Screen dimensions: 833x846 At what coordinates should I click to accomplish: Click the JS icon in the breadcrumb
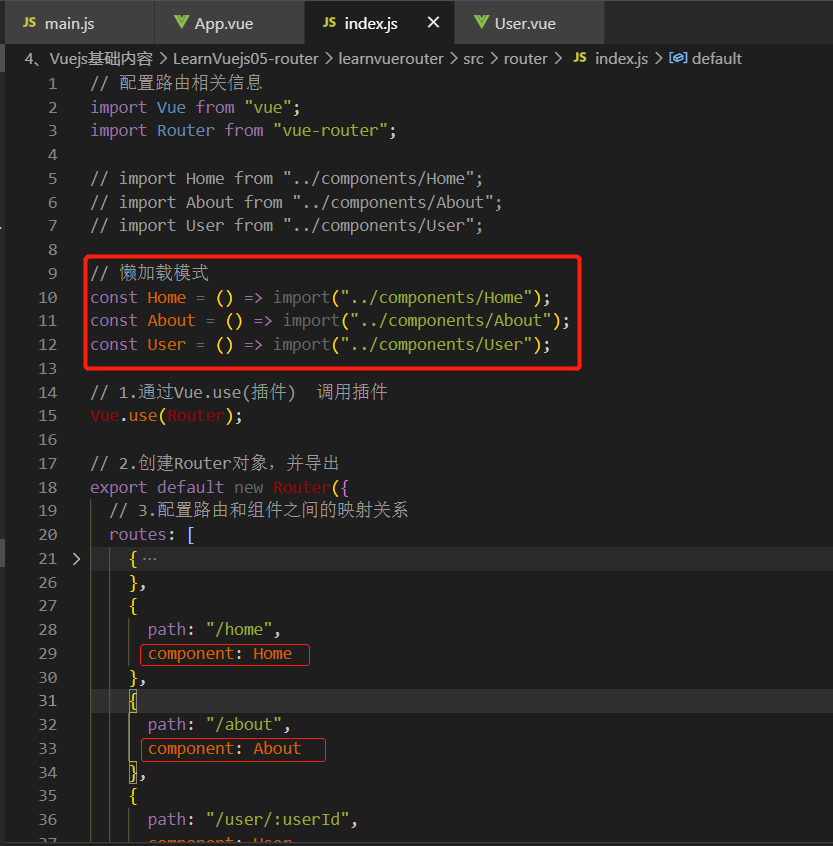pyautogui.click(x=580, y=58)
